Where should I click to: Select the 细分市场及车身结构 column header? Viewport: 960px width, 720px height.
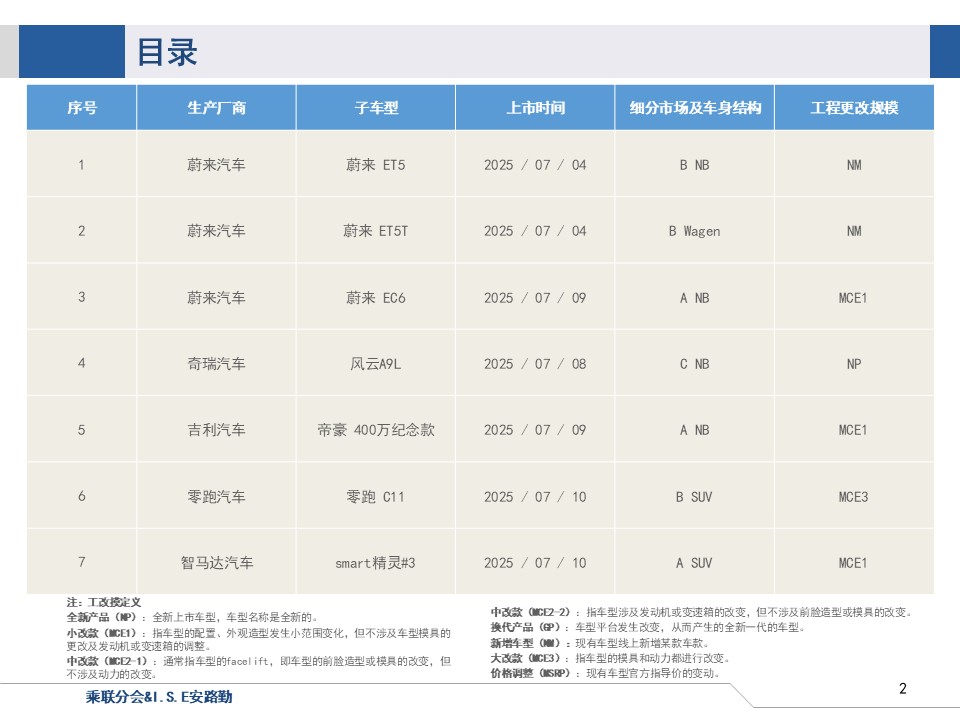coord(694,108)
